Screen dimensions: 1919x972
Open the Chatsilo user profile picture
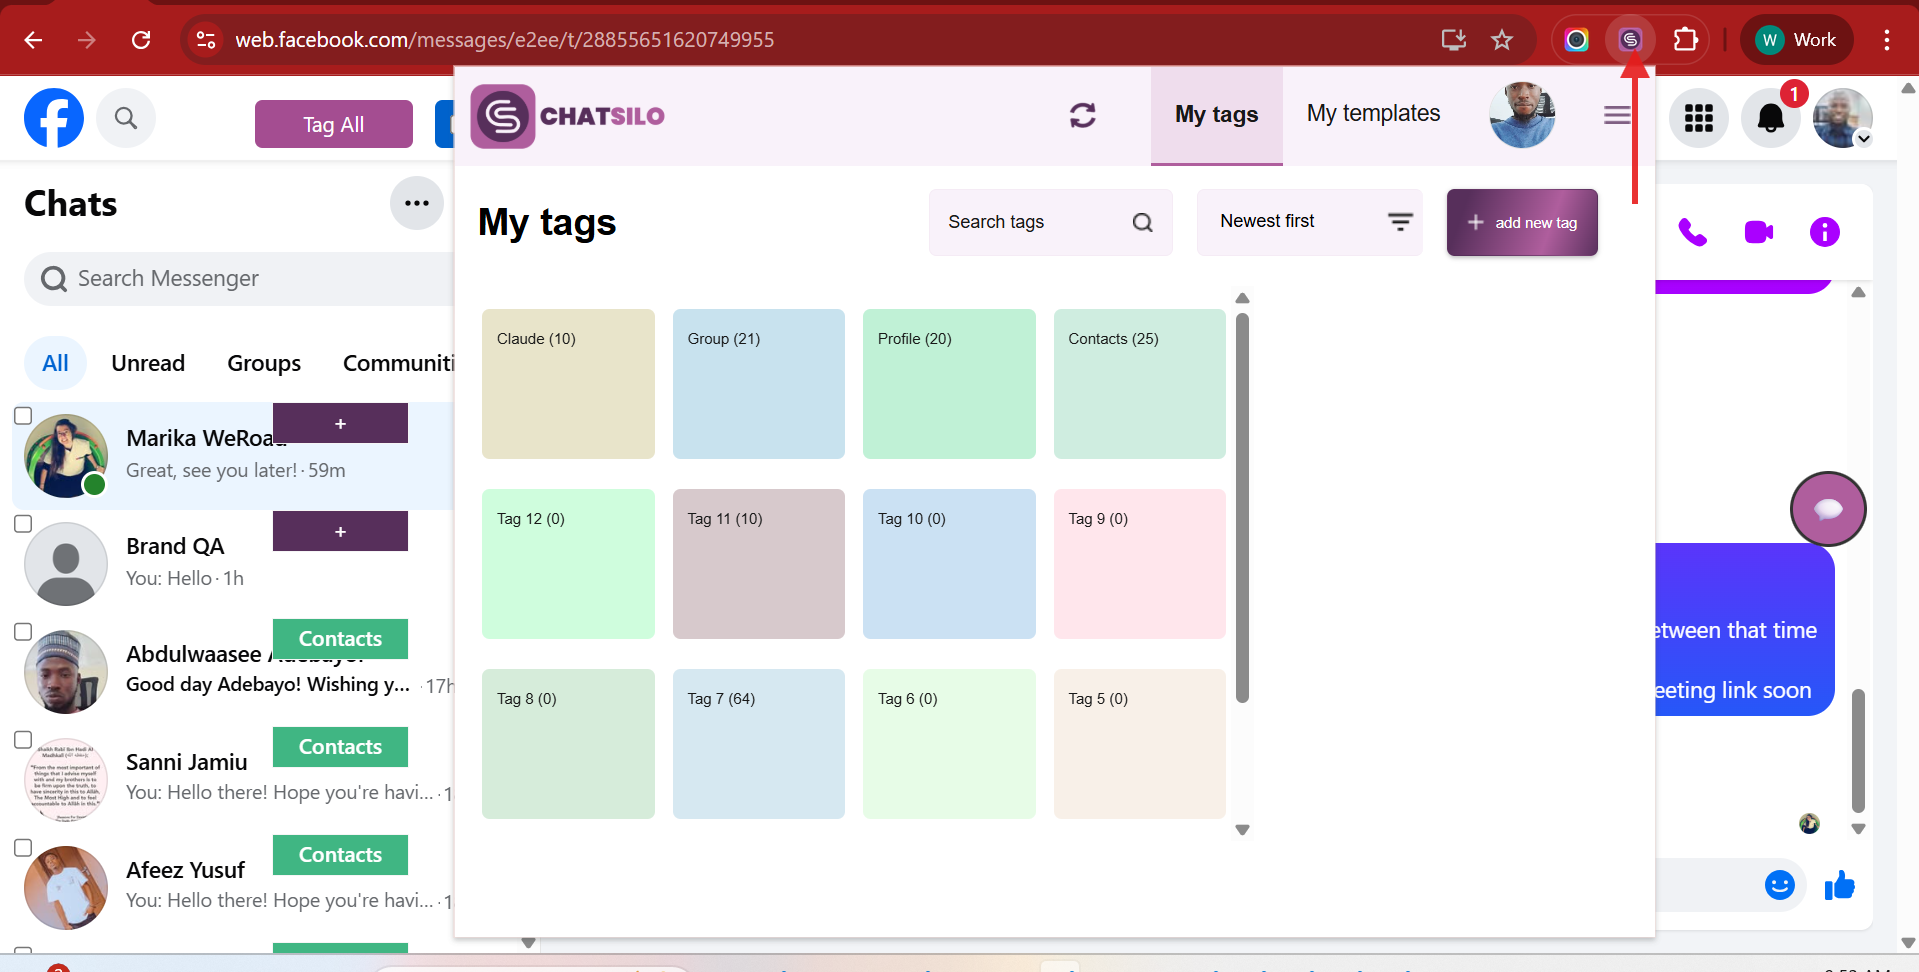point(1522,115)
